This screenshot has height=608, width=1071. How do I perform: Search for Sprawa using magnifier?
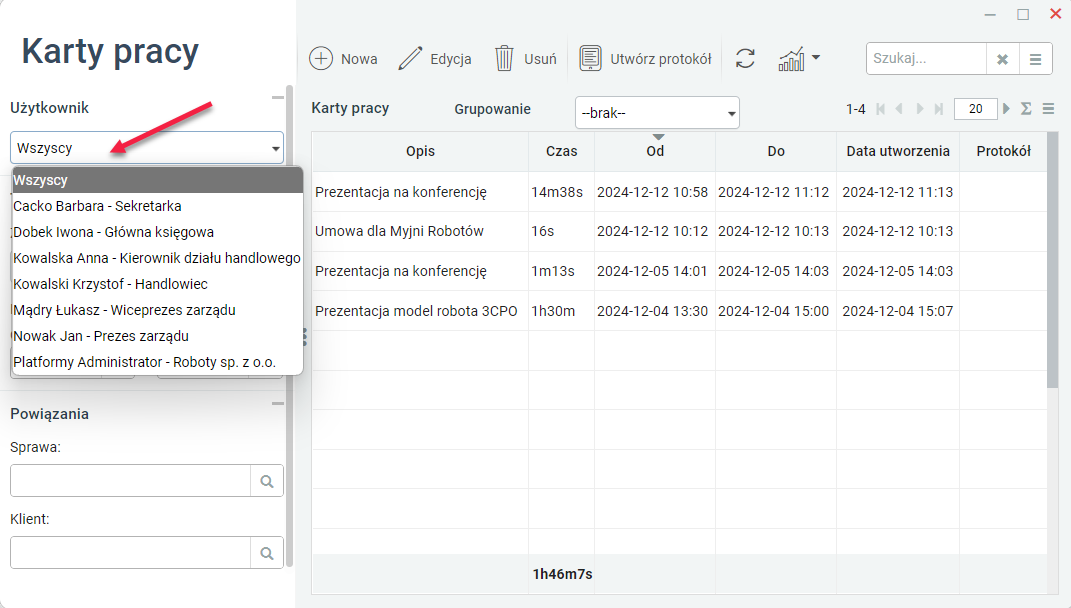267,481
